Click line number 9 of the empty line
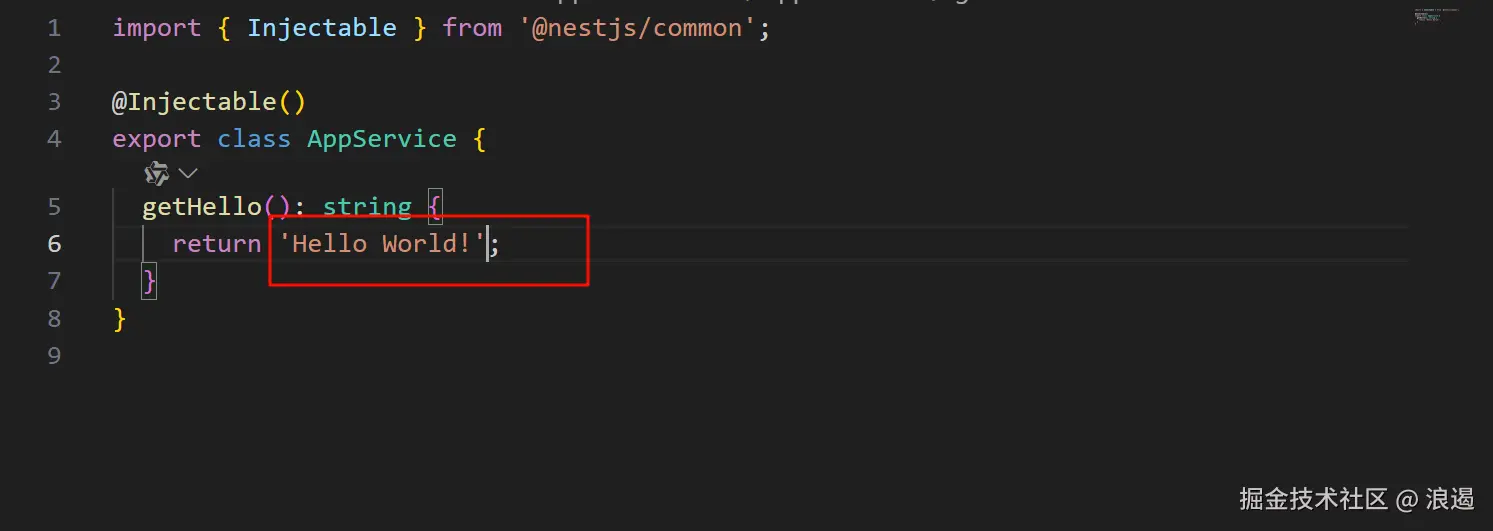This screenshot has width=1493, height=531. pyautogui.click(x=54, y=356)
